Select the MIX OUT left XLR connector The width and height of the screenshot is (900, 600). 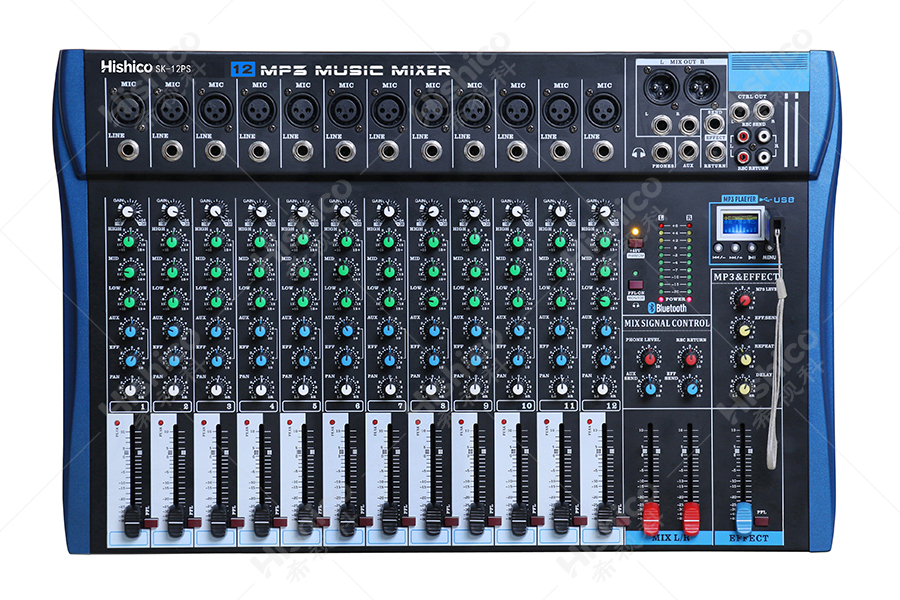click(x=660, y=86)
